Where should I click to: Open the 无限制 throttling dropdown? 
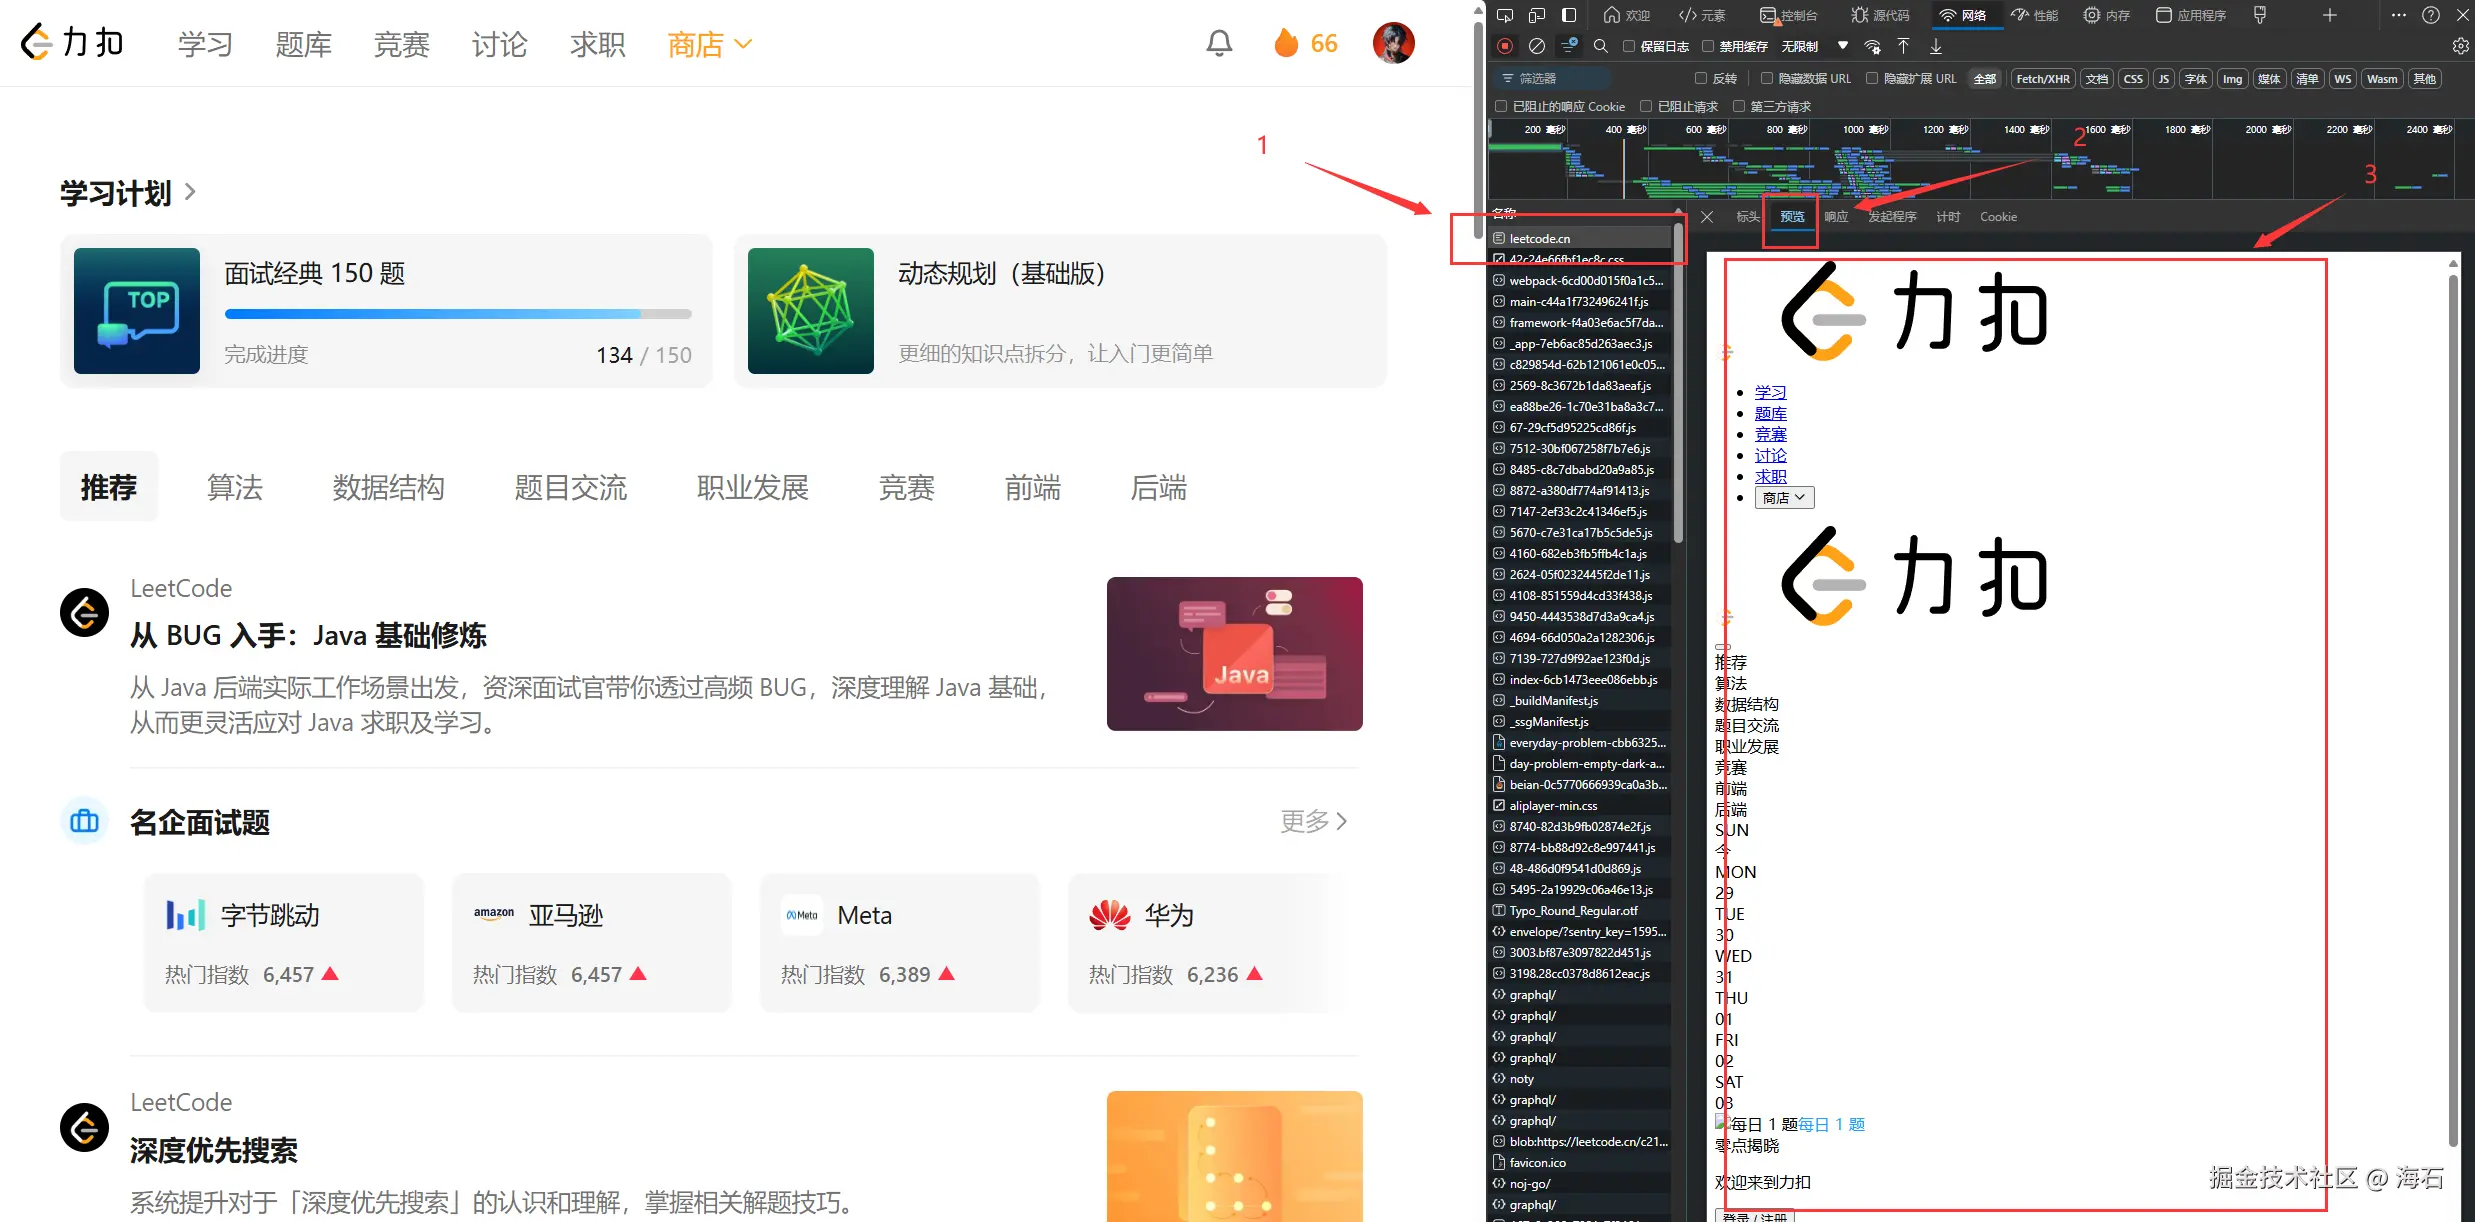click(x=1814, y=46)
